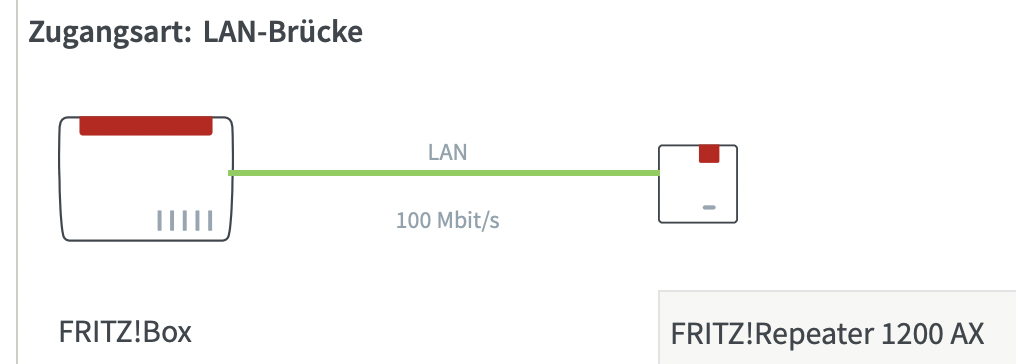
Task: Open the FRITZ!Repeater 1200 AX label
Action: coord(827,335)
